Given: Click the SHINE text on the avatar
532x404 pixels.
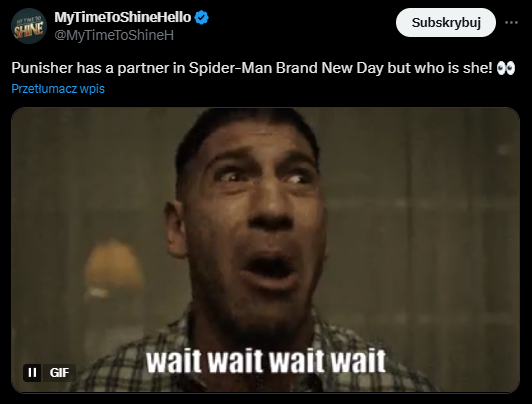Looking at the screenshot, I should tap(29, 30).
